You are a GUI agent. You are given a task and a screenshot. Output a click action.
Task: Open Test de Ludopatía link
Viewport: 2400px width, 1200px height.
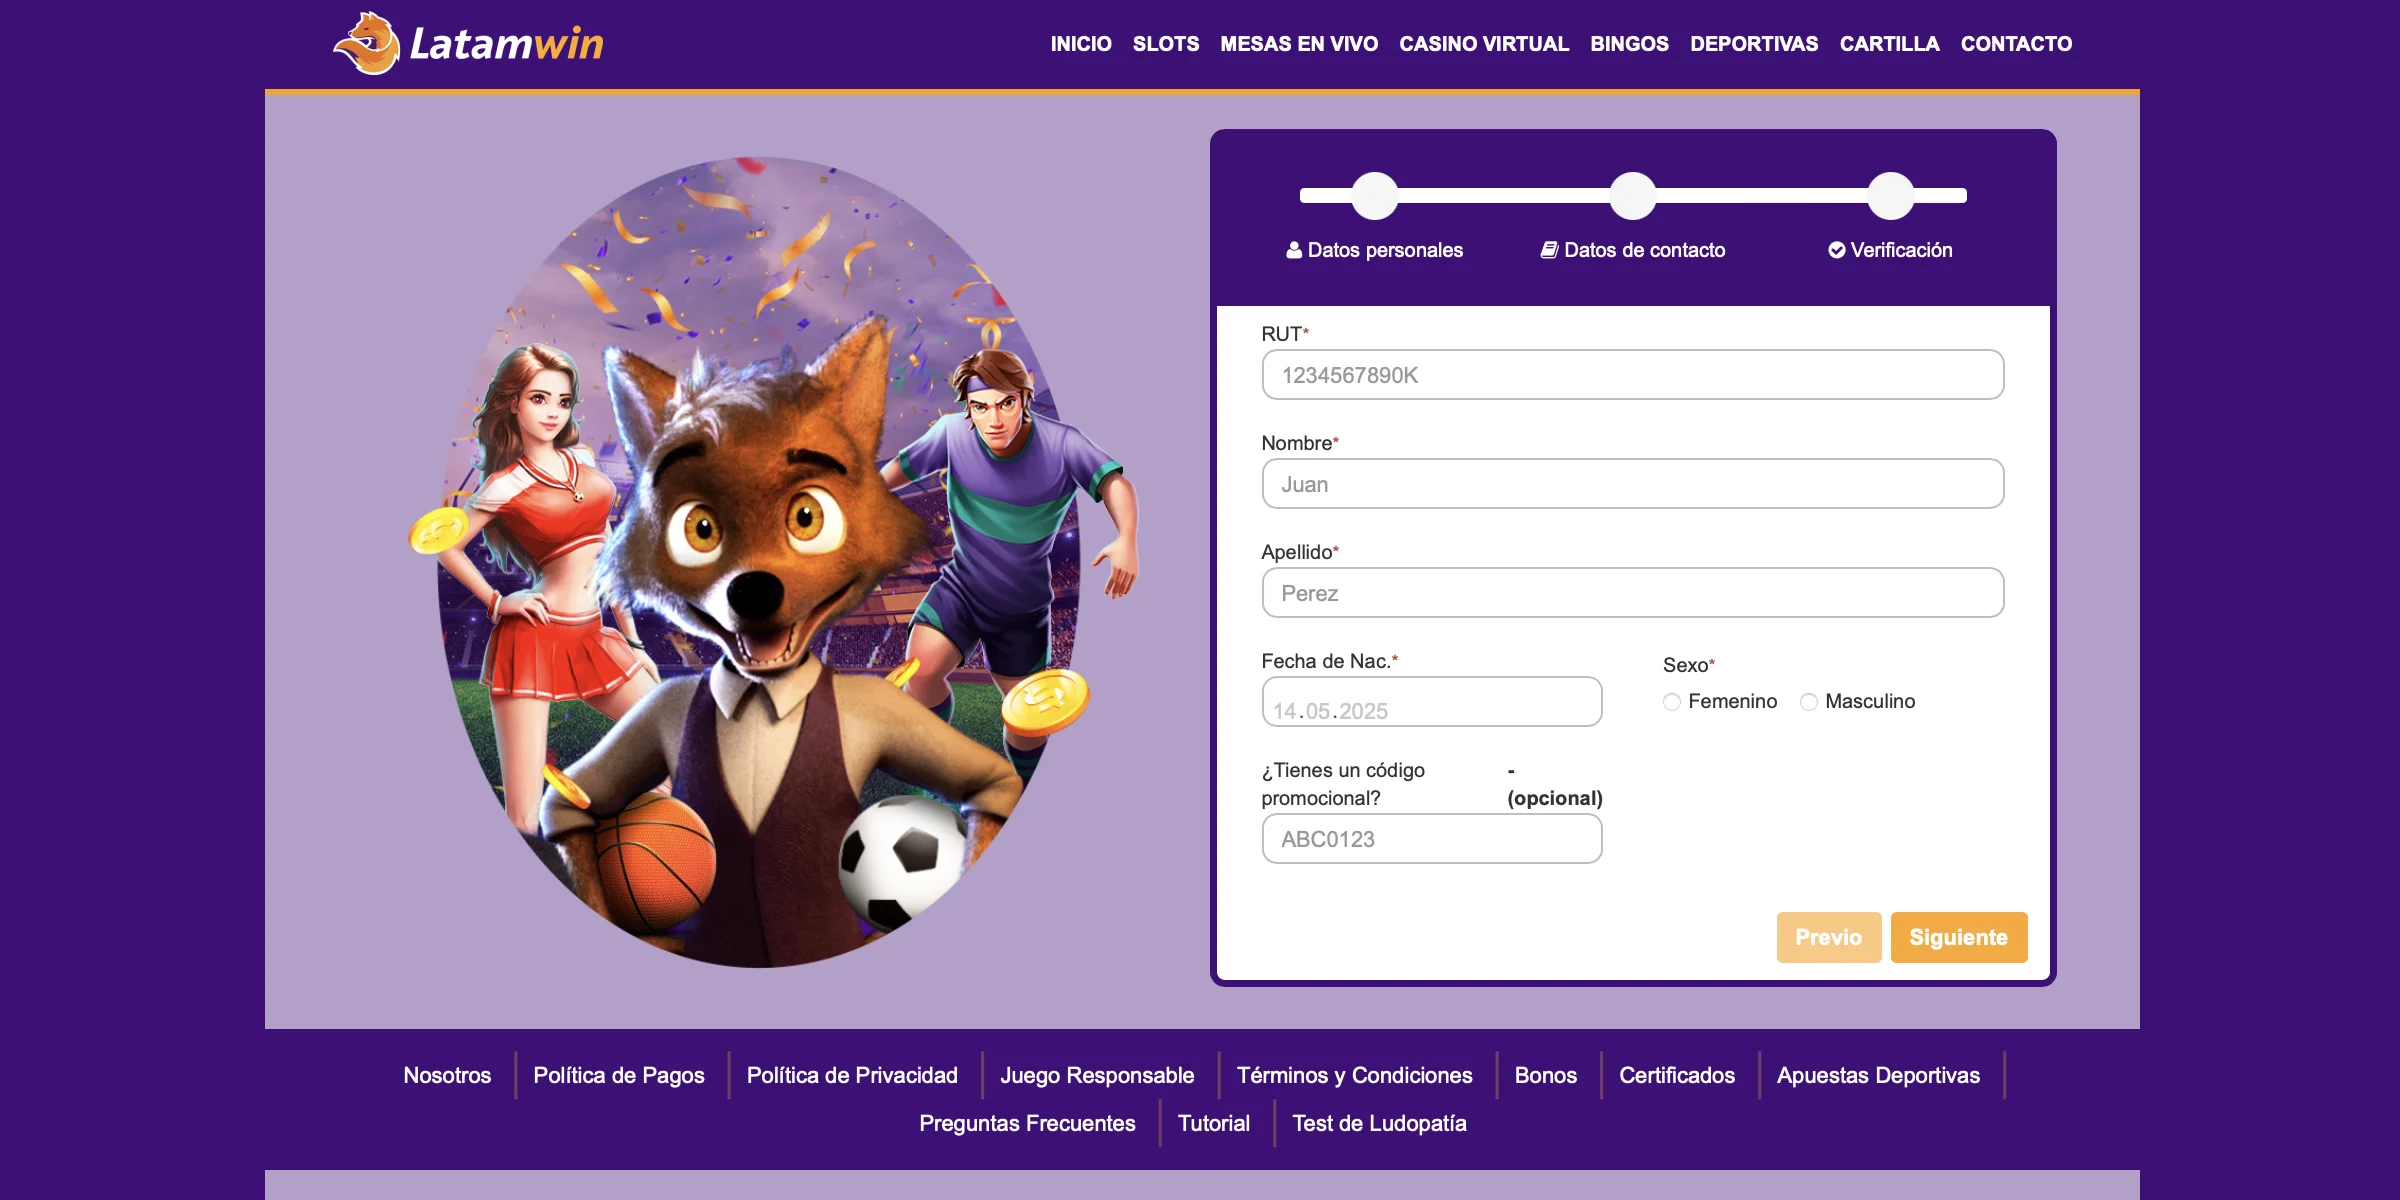click(x=1379, y=1123)
